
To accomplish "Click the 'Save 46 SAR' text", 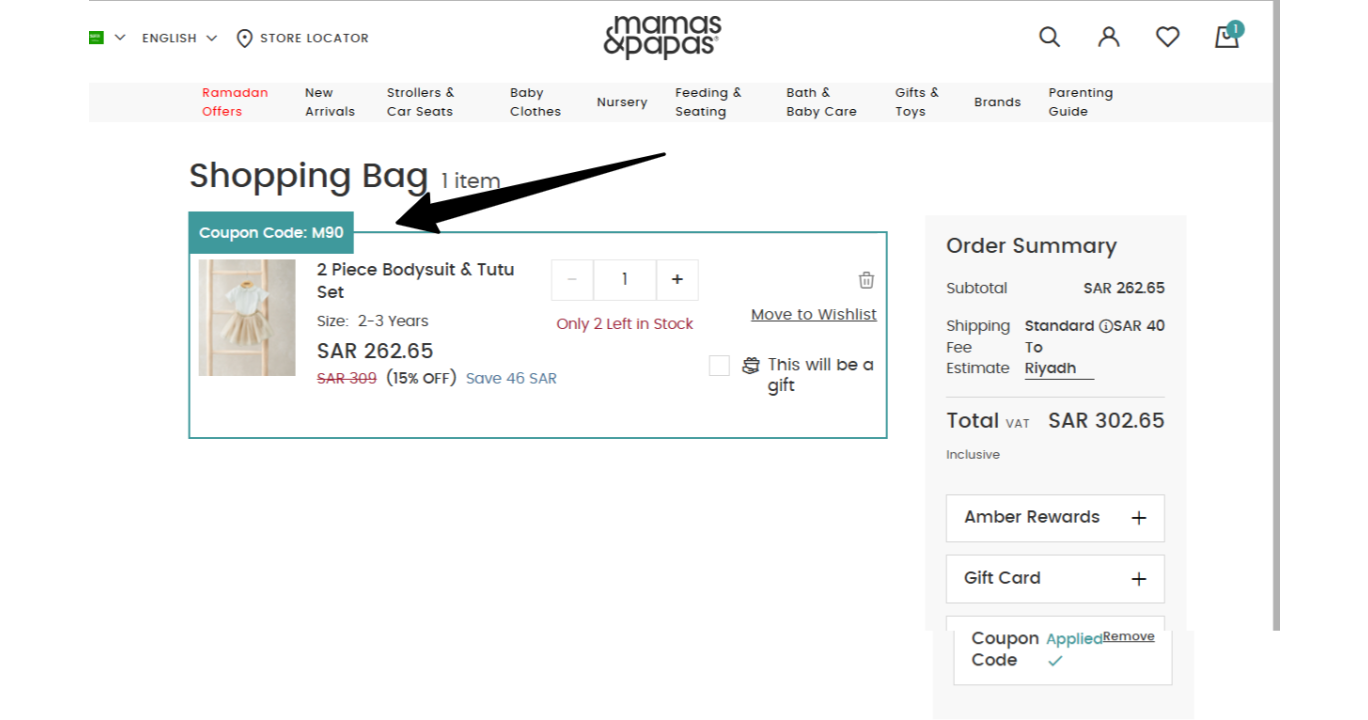I will [x=511, y=379].
